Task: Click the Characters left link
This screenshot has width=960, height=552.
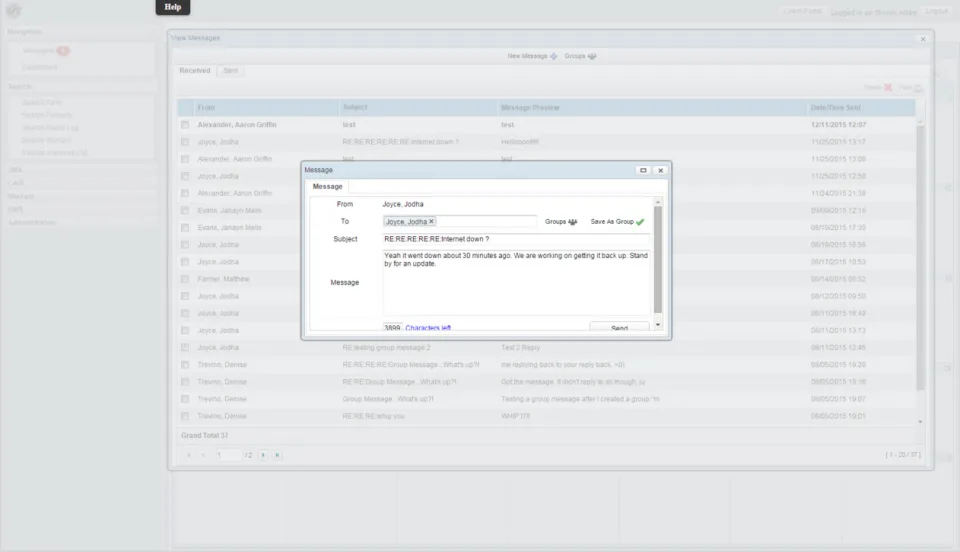Action: click(428, 328)
